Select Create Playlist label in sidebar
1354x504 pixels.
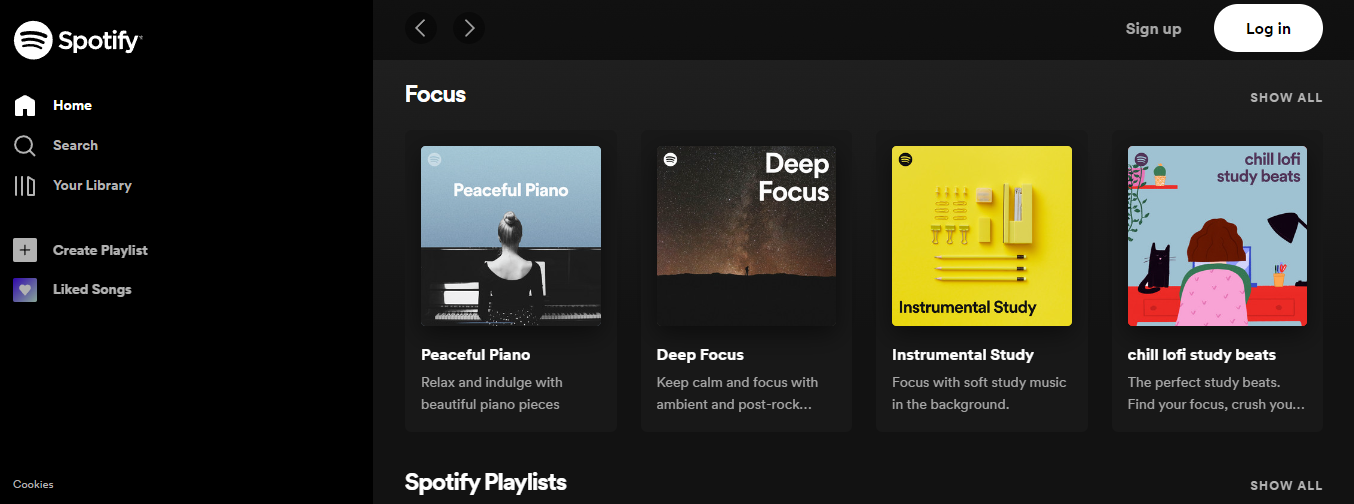pyautogui.click(x=100, y=250)
